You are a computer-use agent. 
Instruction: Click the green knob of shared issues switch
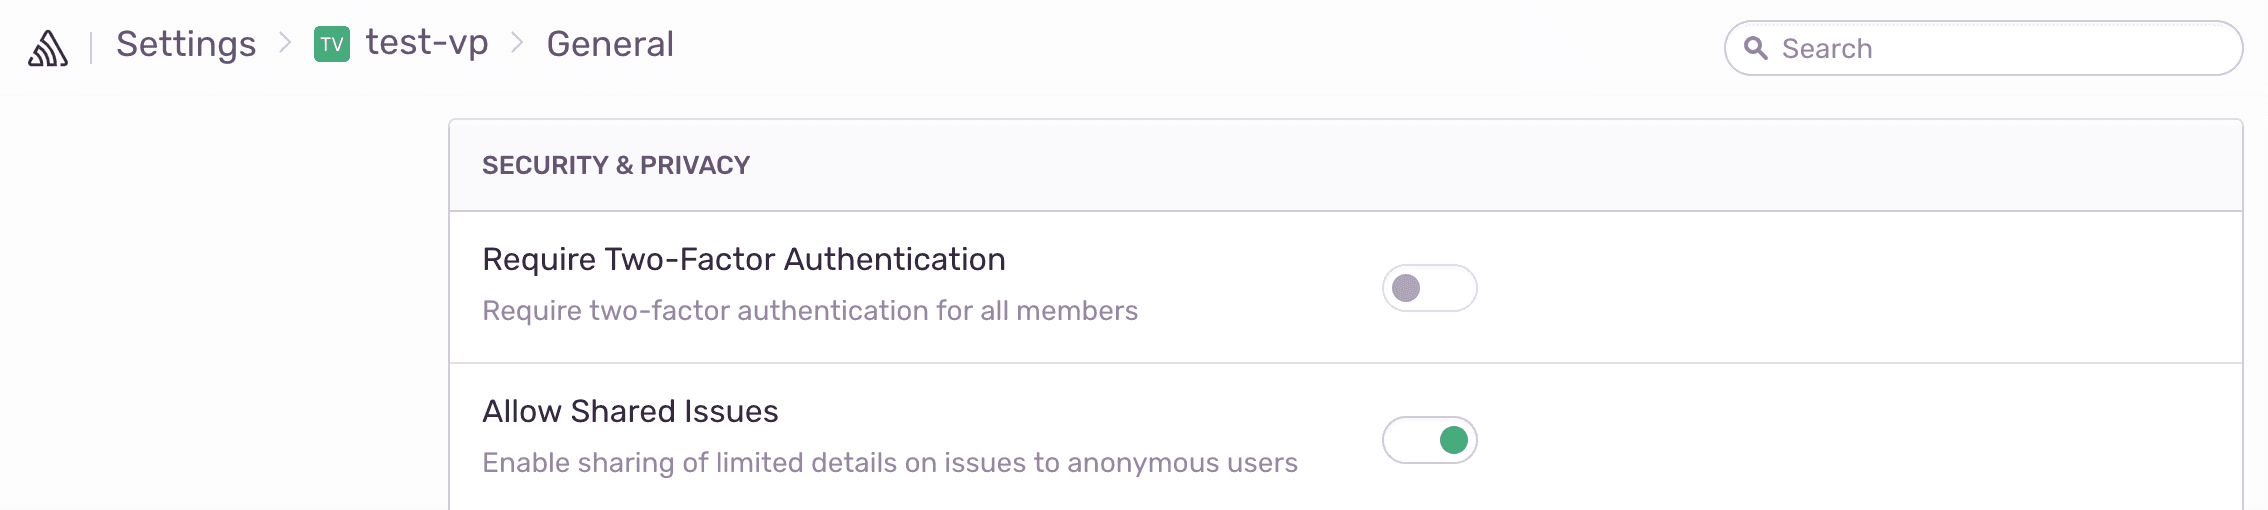click(x=1453, y=440)
